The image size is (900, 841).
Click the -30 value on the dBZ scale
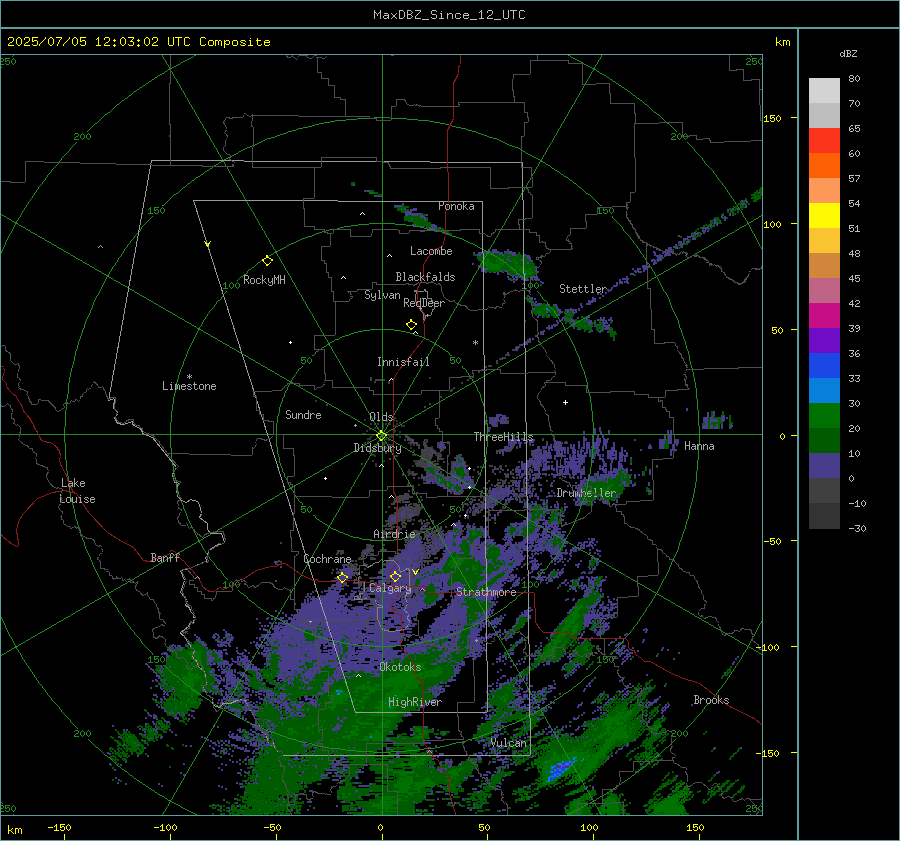click(x=857, y=528)
